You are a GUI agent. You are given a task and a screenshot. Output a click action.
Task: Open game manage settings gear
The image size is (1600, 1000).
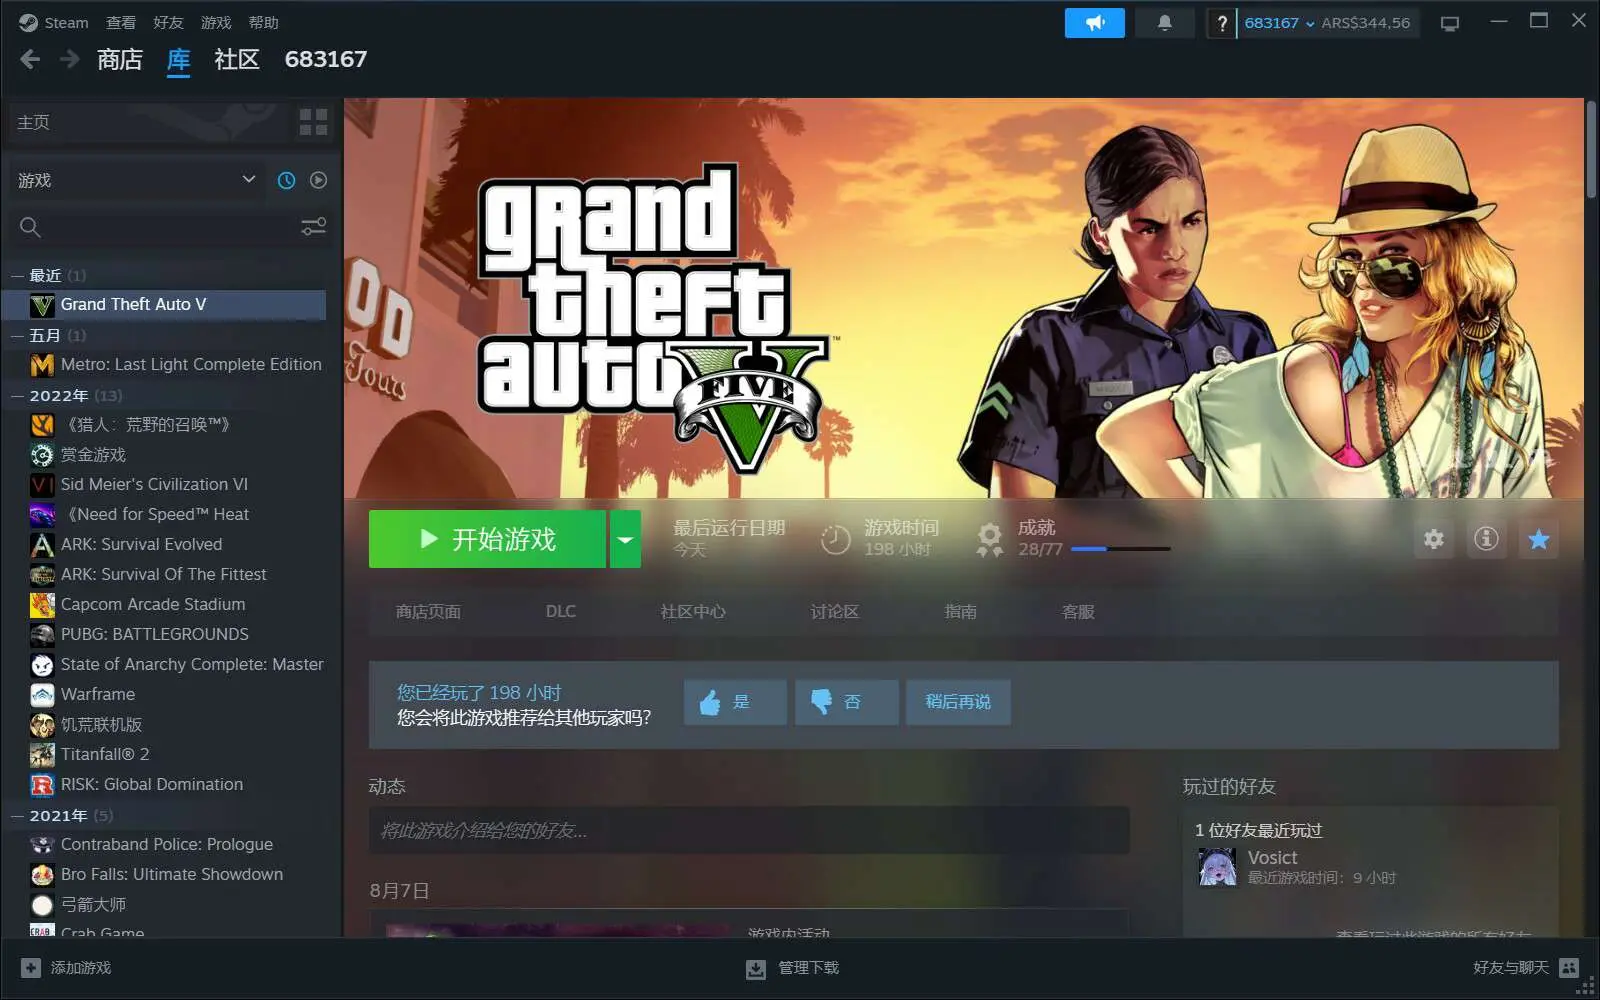[1433, 539]
